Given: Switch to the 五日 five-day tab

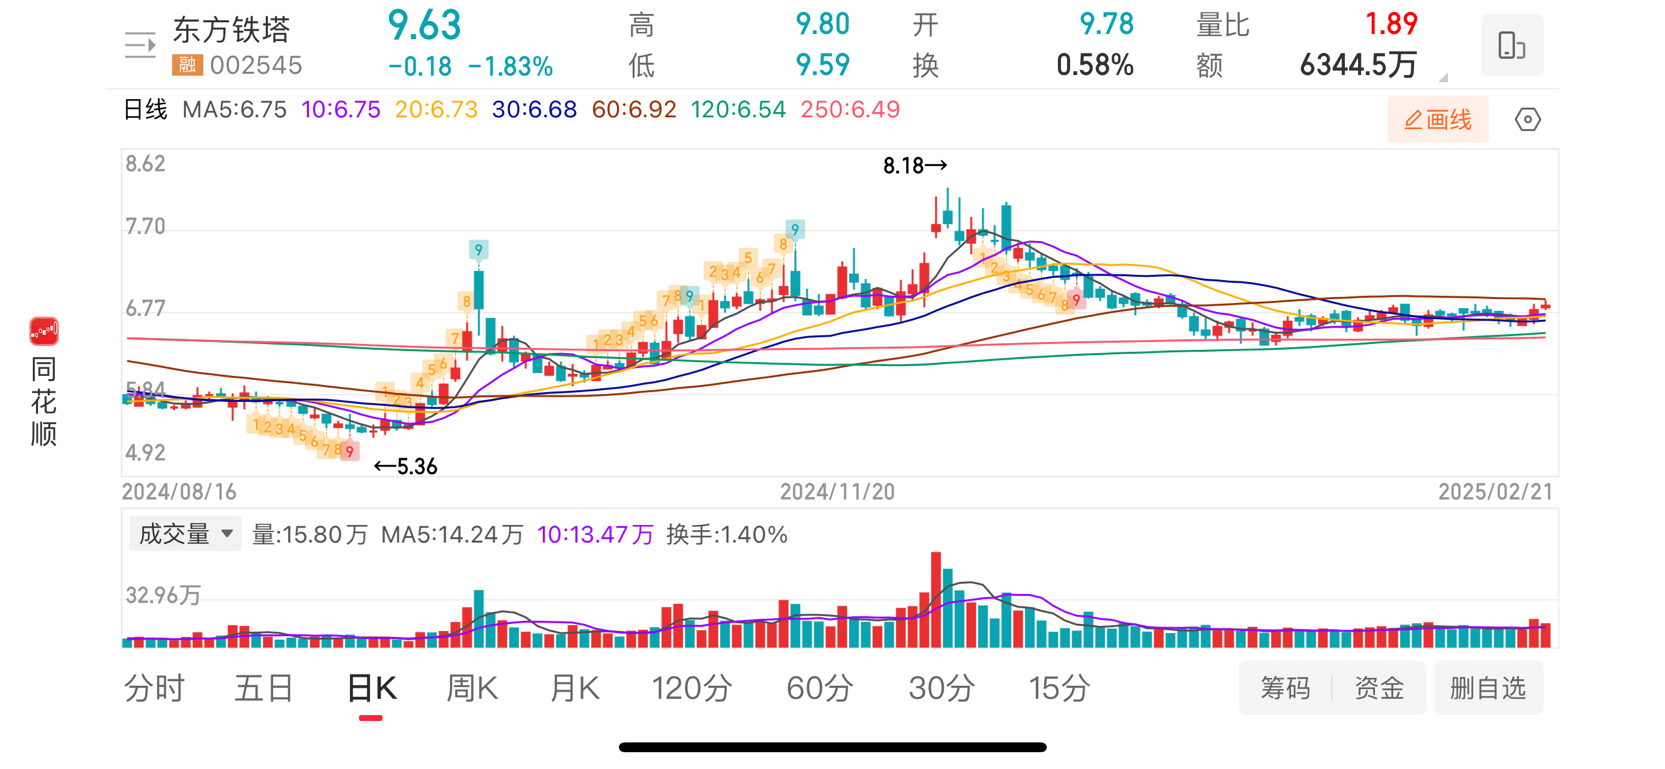Looking at the screenshot, I should point(264,688).
